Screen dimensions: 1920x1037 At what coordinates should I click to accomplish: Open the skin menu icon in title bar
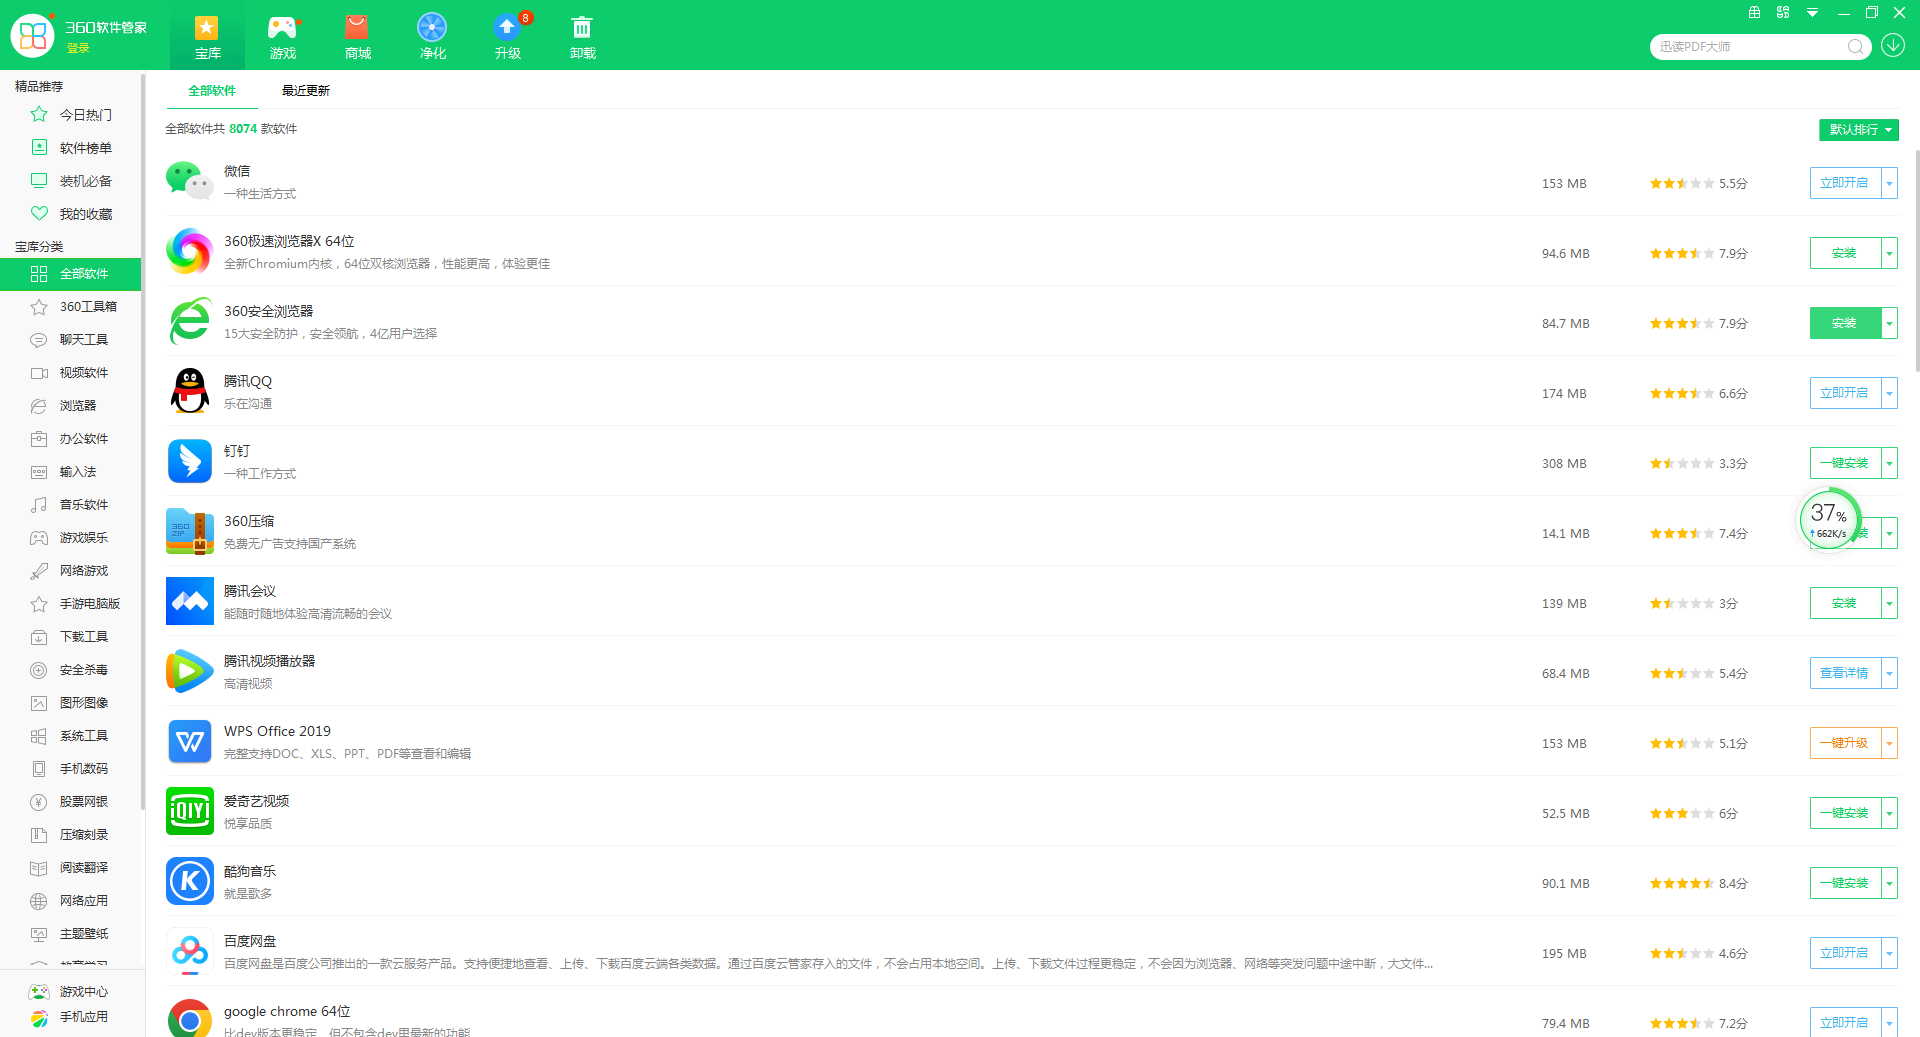click(x=1783, y=13)
